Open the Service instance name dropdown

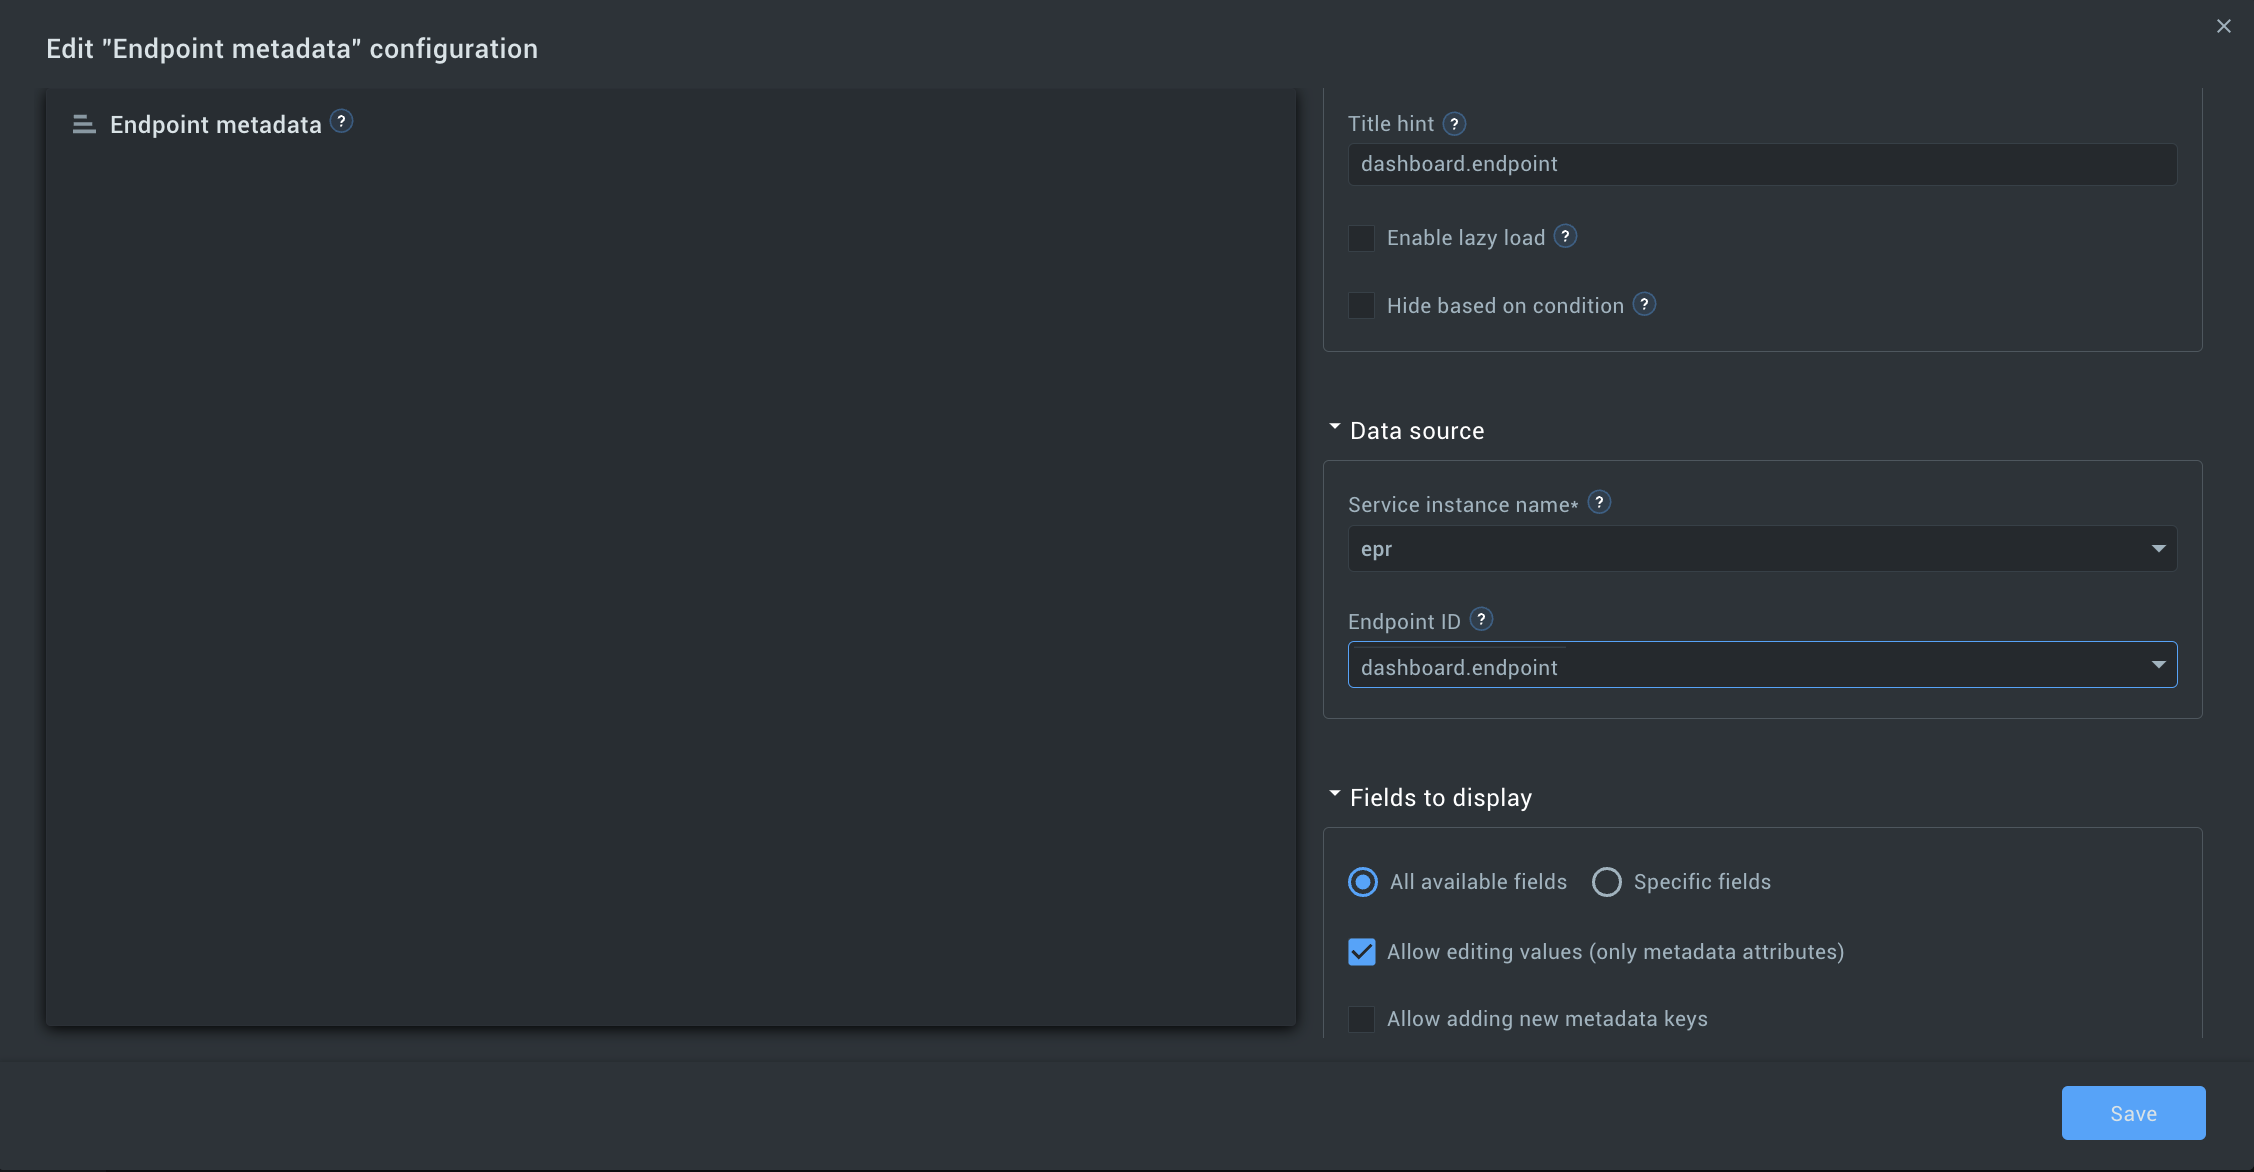pyautogui.click(x=1761, y=549)
